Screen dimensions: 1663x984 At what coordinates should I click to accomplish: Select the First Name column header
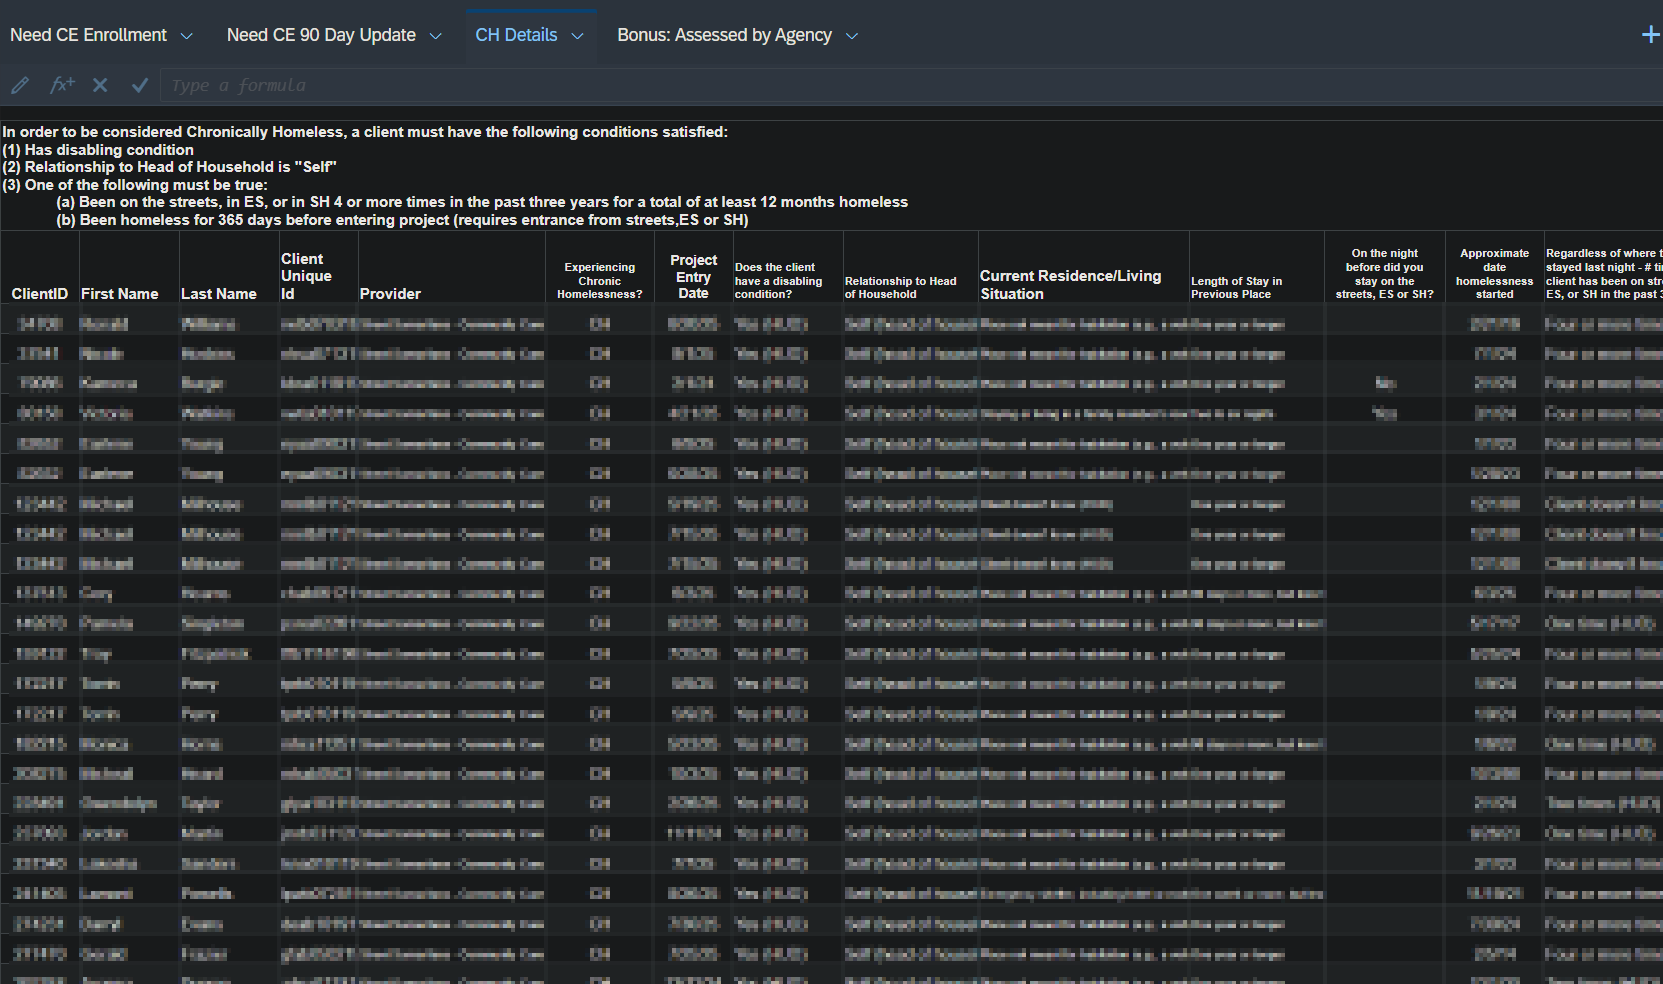119,293
